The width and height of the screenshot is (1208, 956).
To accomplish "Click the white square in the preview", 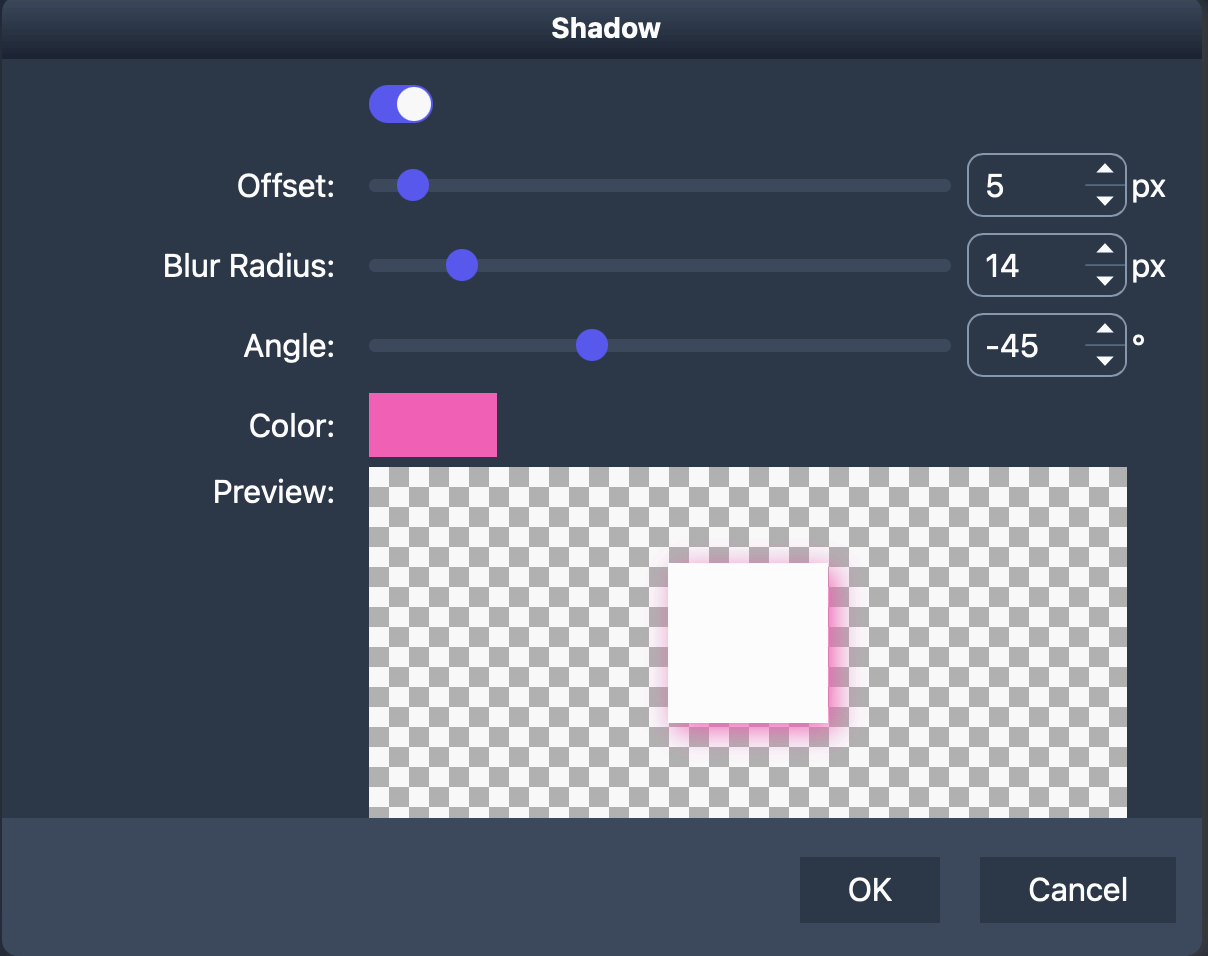I will coord(748,643).
